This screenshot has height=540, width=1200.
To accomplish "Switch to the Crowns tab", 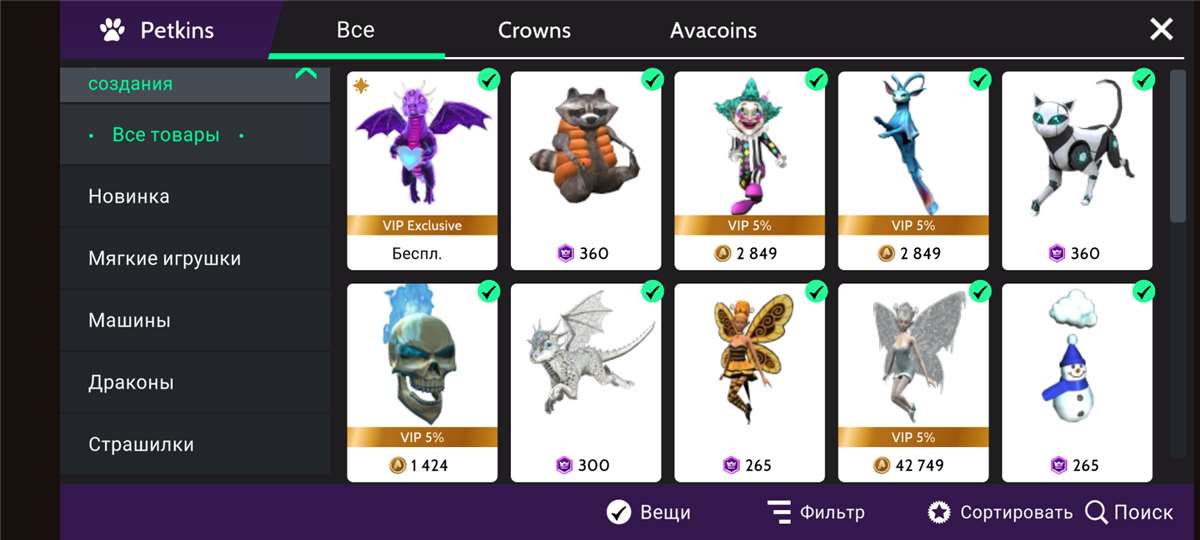I will point(534,30).
